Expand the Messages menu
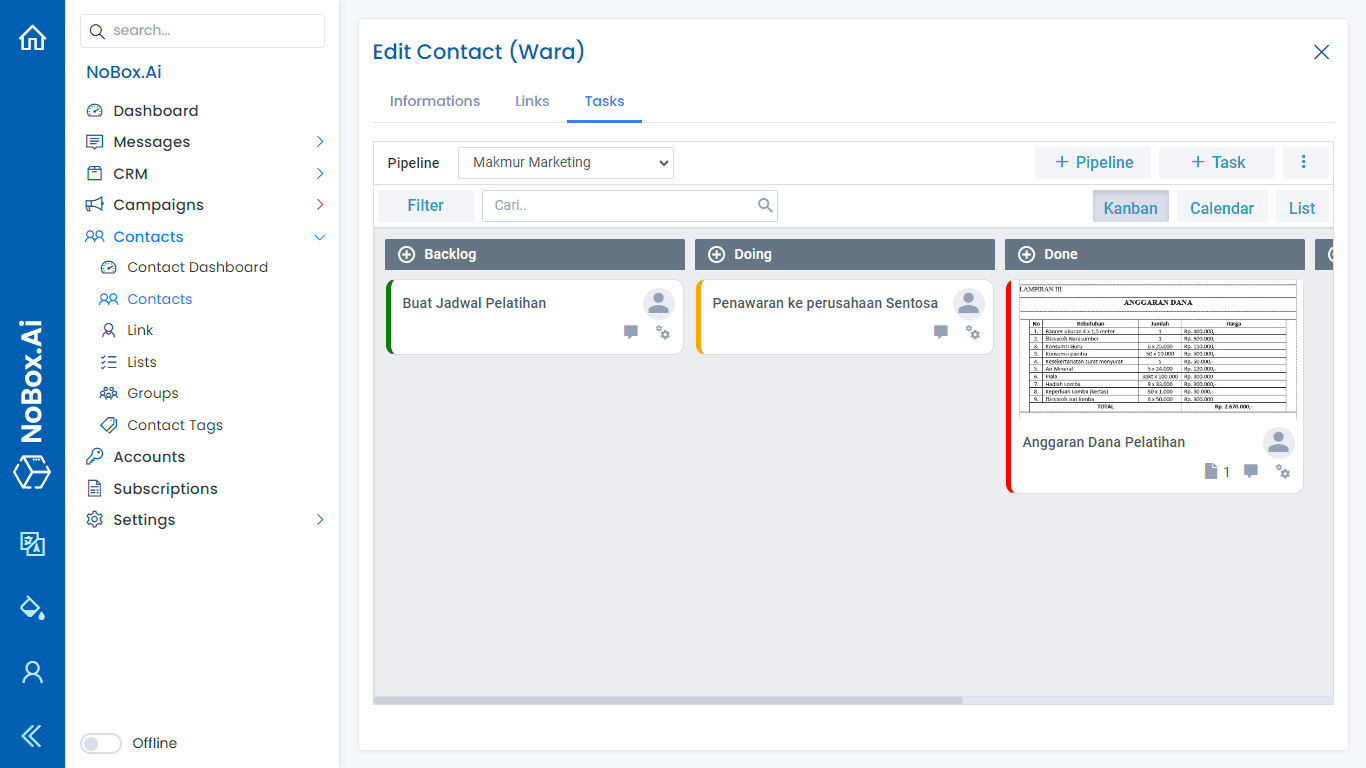Image resolution: width=1366 pixels, height=768 pixels. pos(319,142)
